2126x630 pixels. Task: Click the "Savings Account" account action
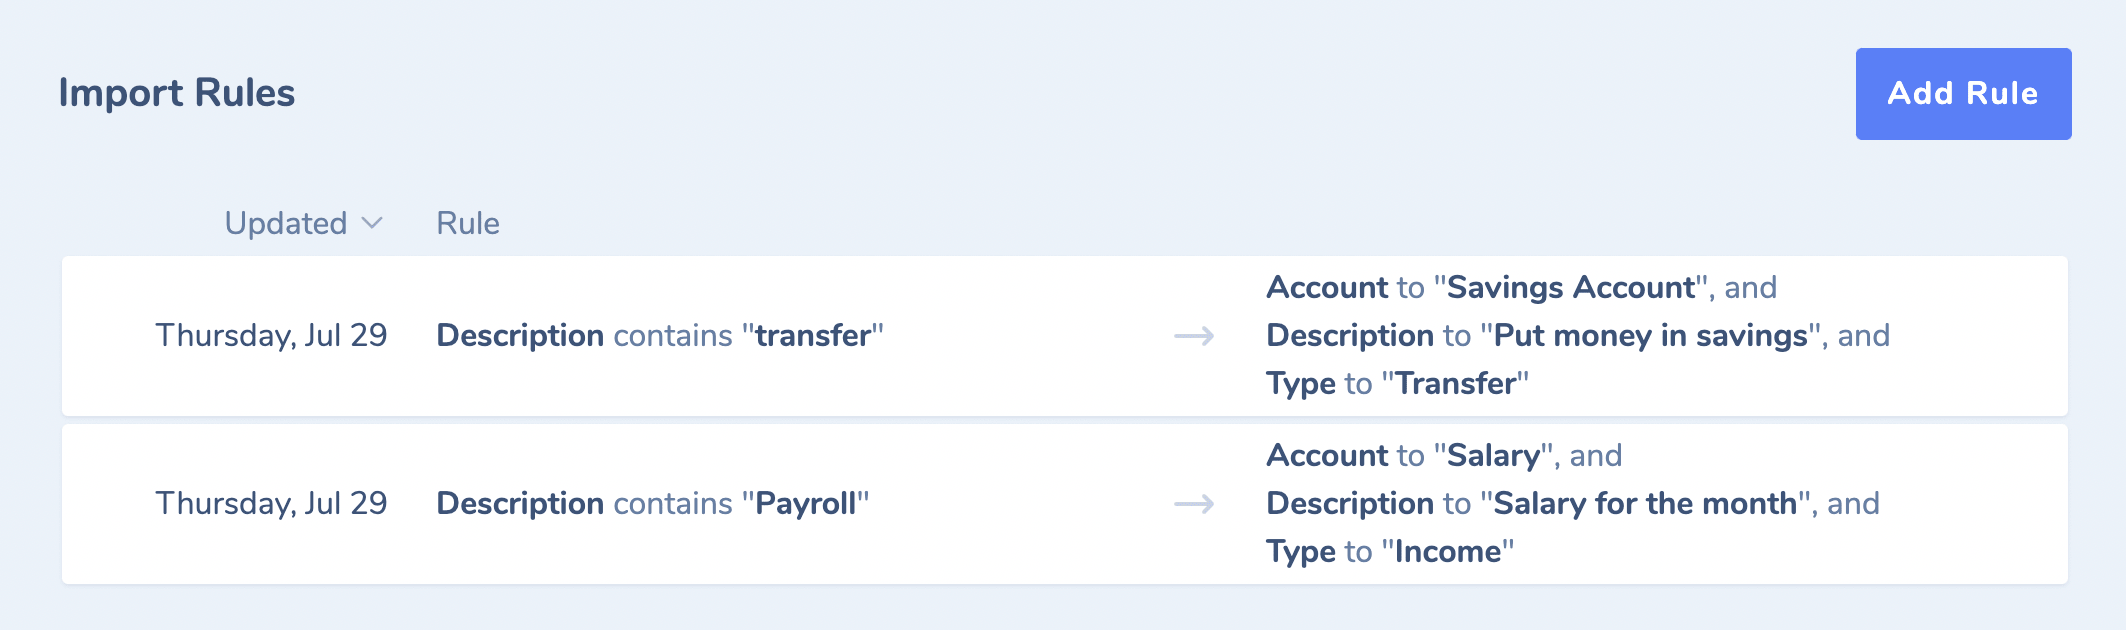coord(1571,287)
